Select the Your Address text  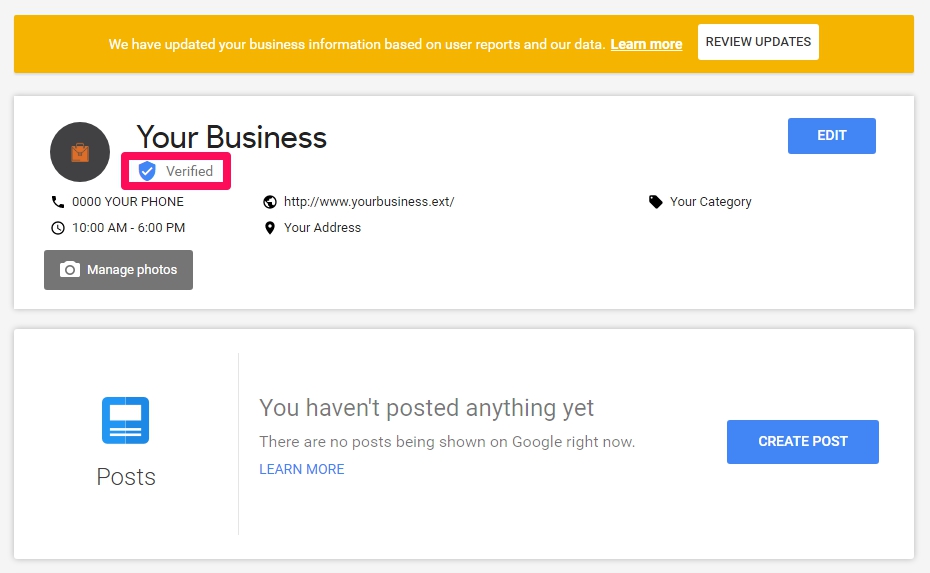322,228
